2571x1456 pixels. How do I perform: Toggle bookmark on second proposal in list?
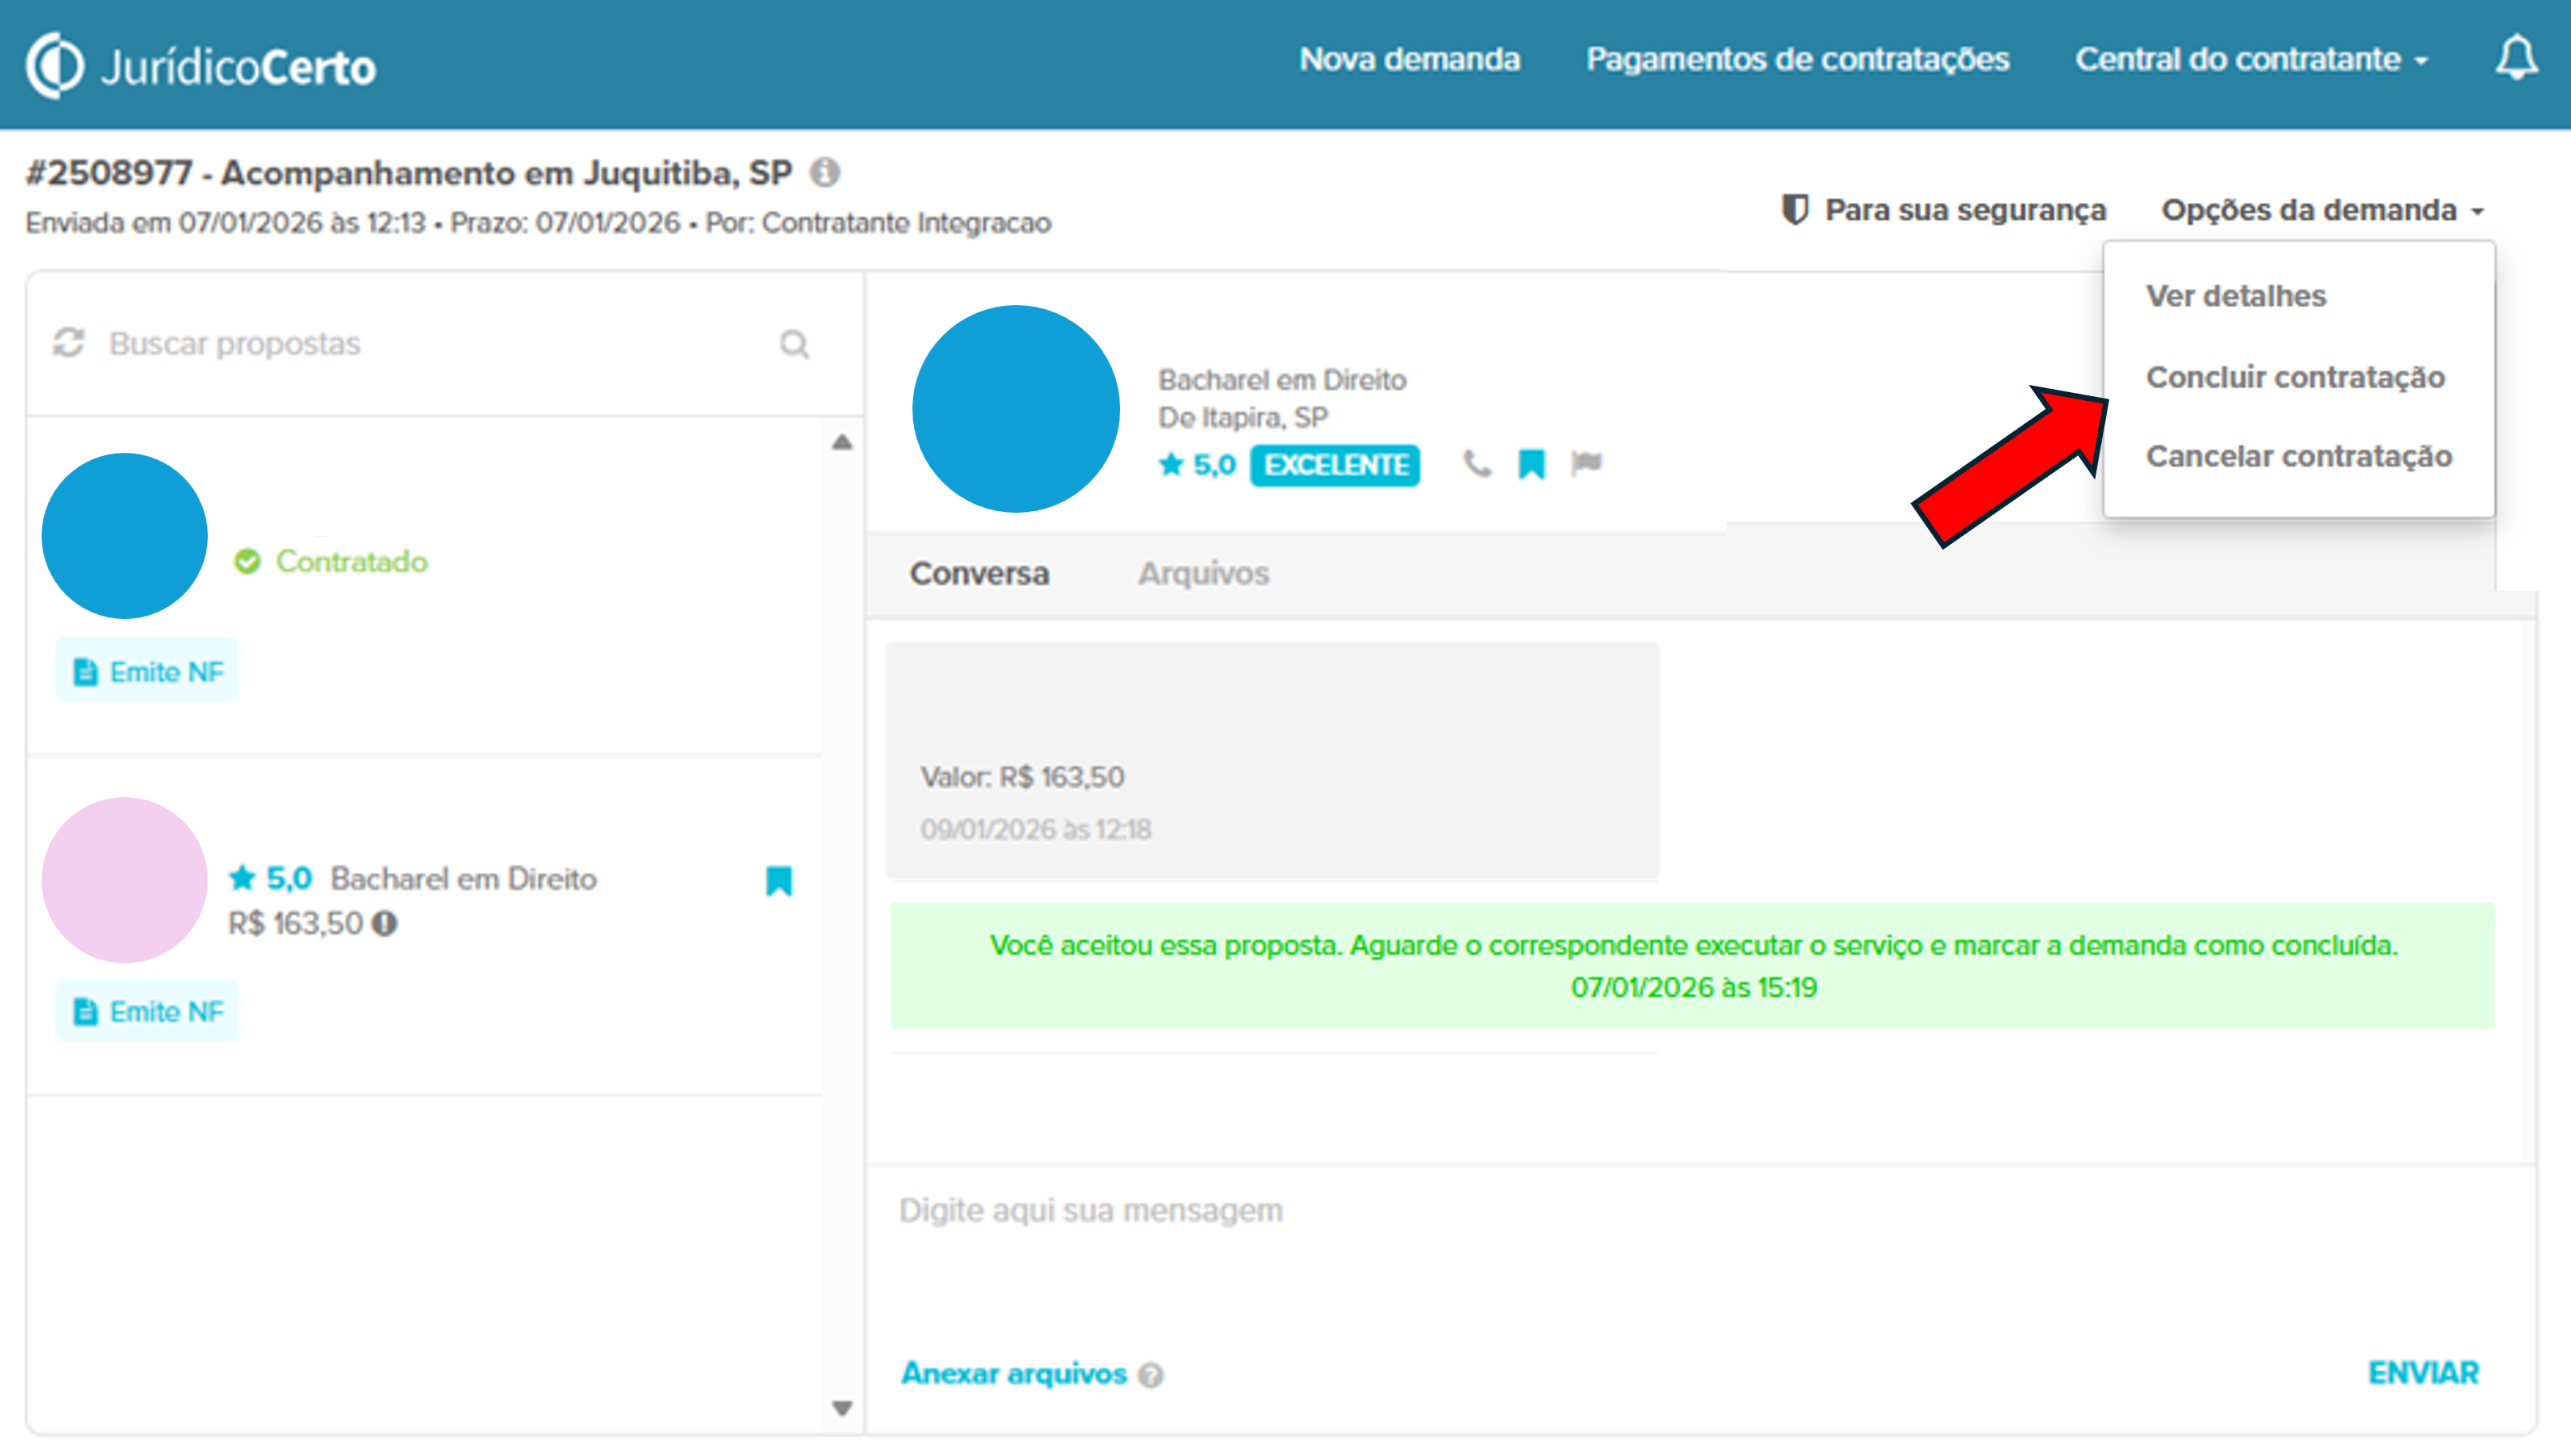779,880
